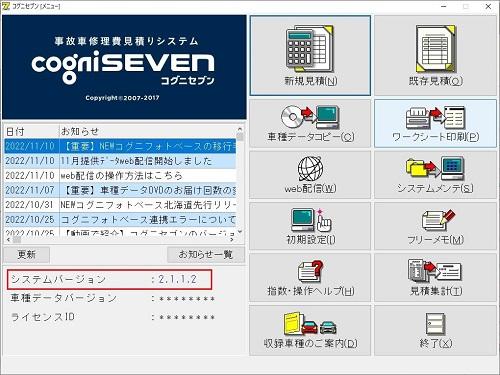Click news list scroll right arrow
500x375 pixels.
click(232, 240)
